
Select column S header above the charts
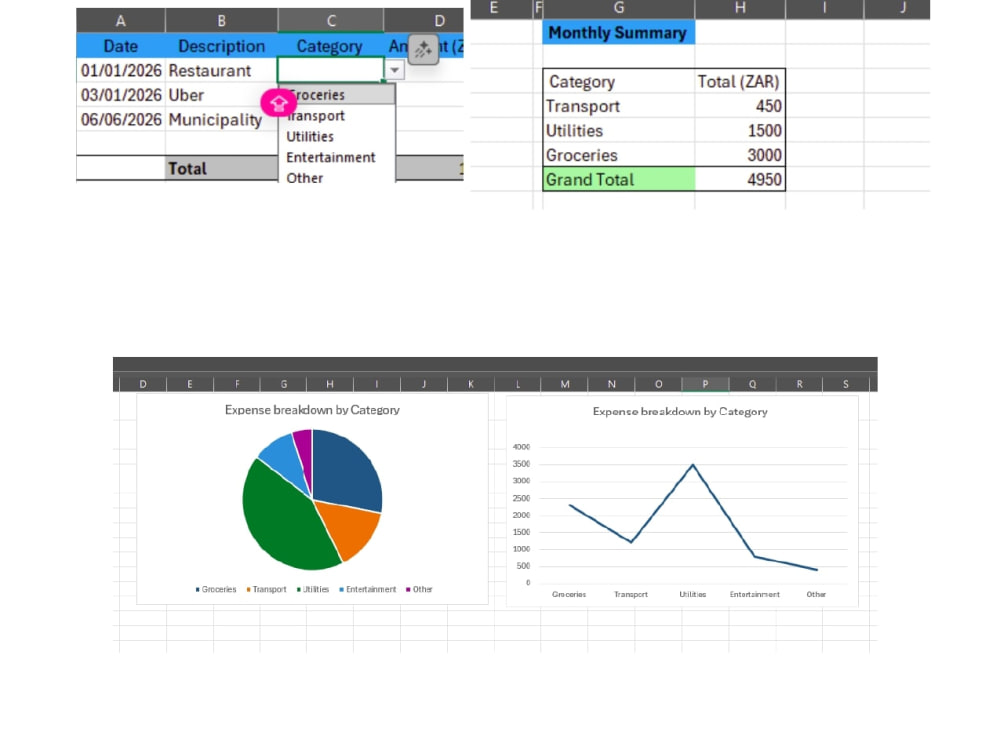pyautogui.click(x=846, y=384)
